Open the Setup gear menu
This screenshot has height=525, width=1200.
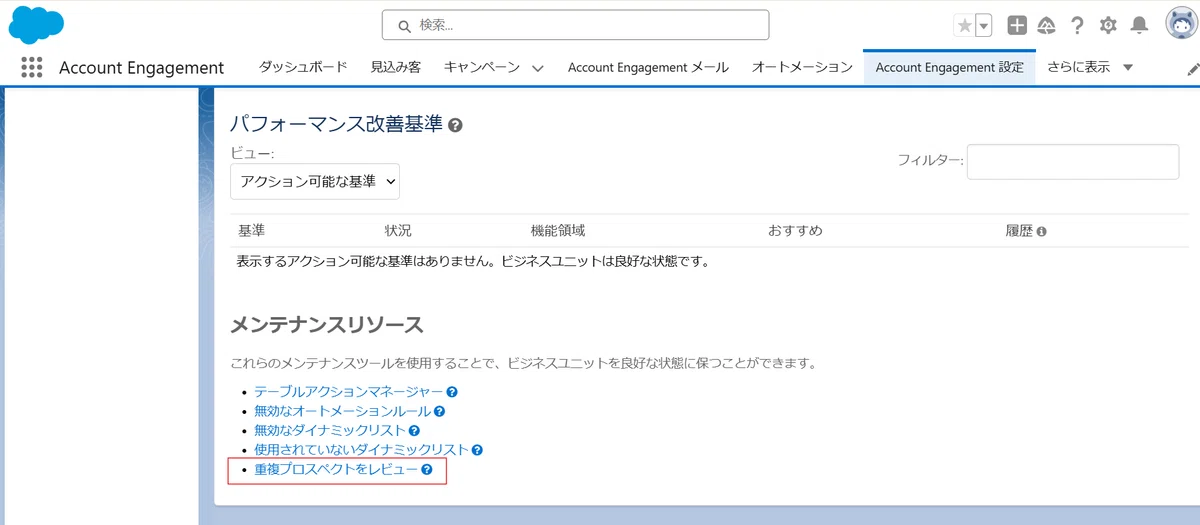pyautogui.click(x=1108, y=26)
